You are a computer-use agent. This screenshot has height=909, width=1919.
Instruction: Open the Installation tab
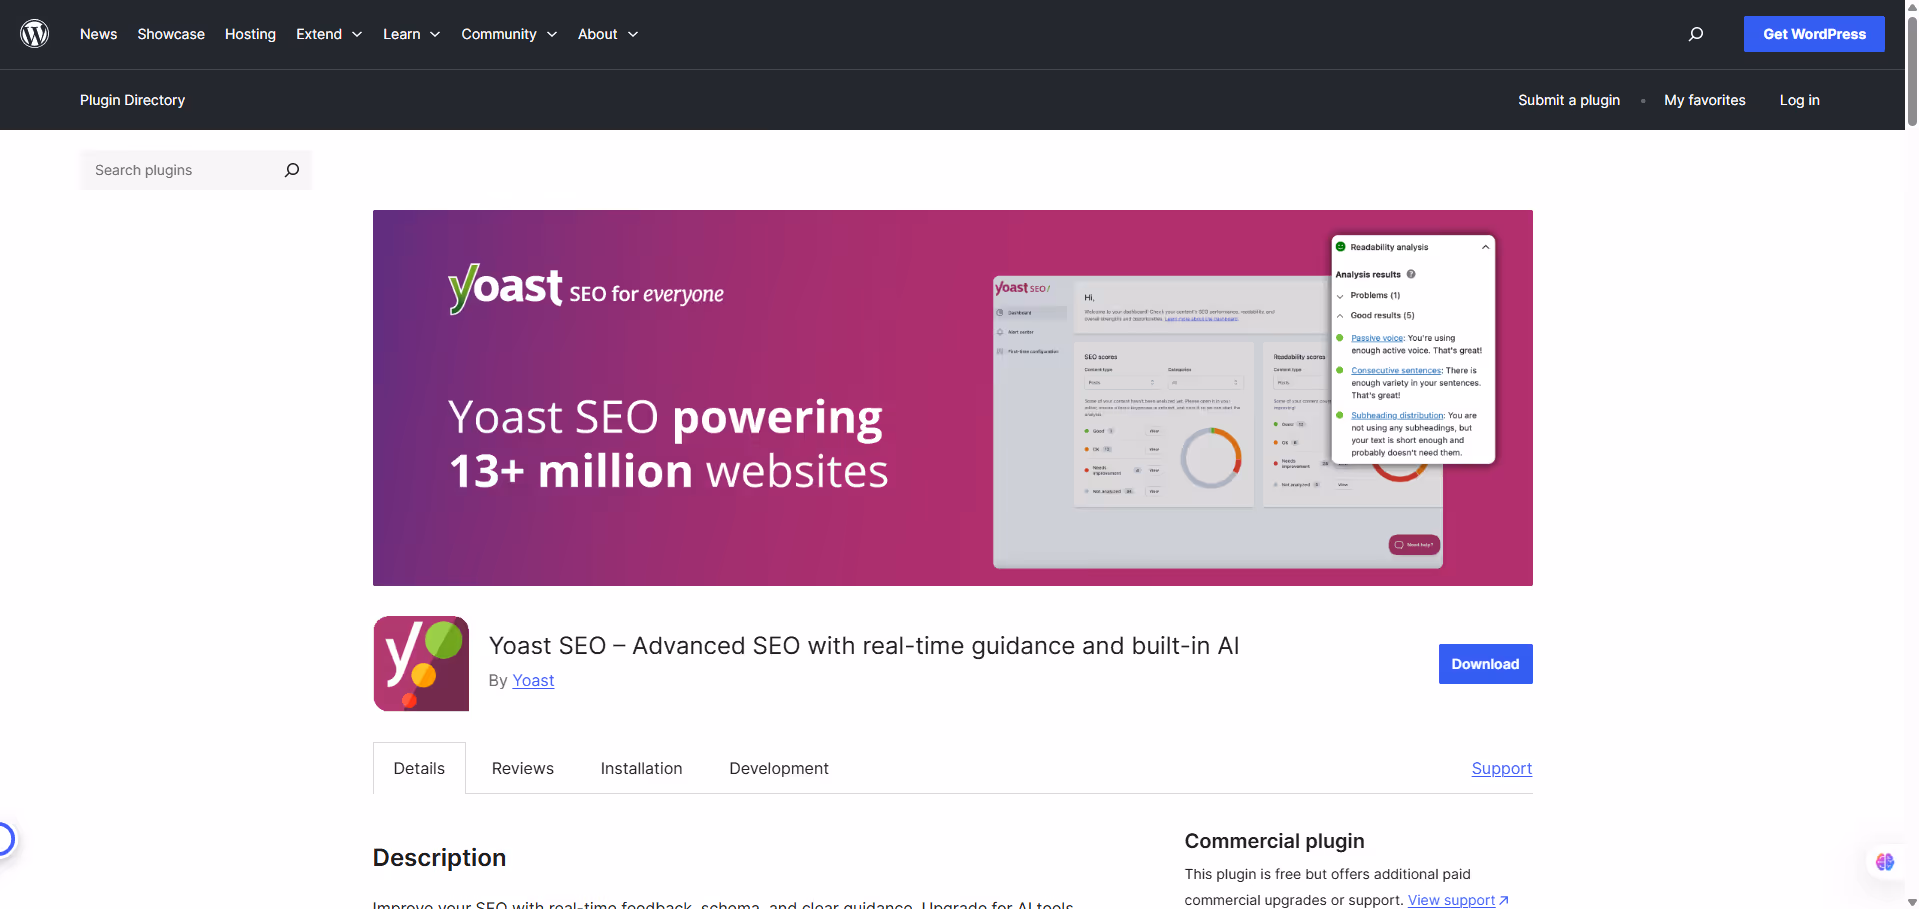point(641,768)
